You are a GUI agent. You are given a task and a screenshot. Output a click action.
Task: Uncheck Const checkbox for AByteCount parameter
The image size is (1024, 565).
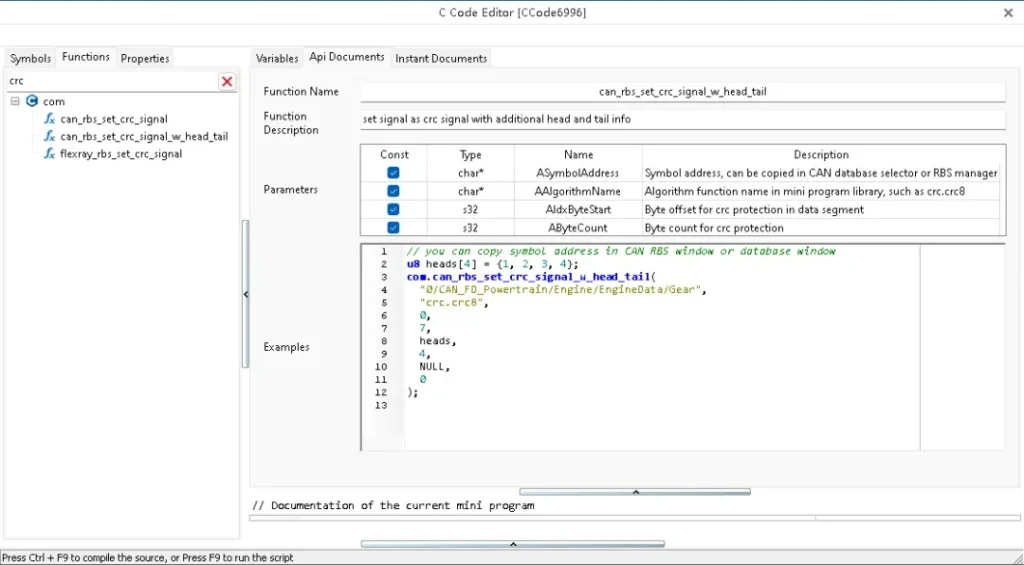393,228
